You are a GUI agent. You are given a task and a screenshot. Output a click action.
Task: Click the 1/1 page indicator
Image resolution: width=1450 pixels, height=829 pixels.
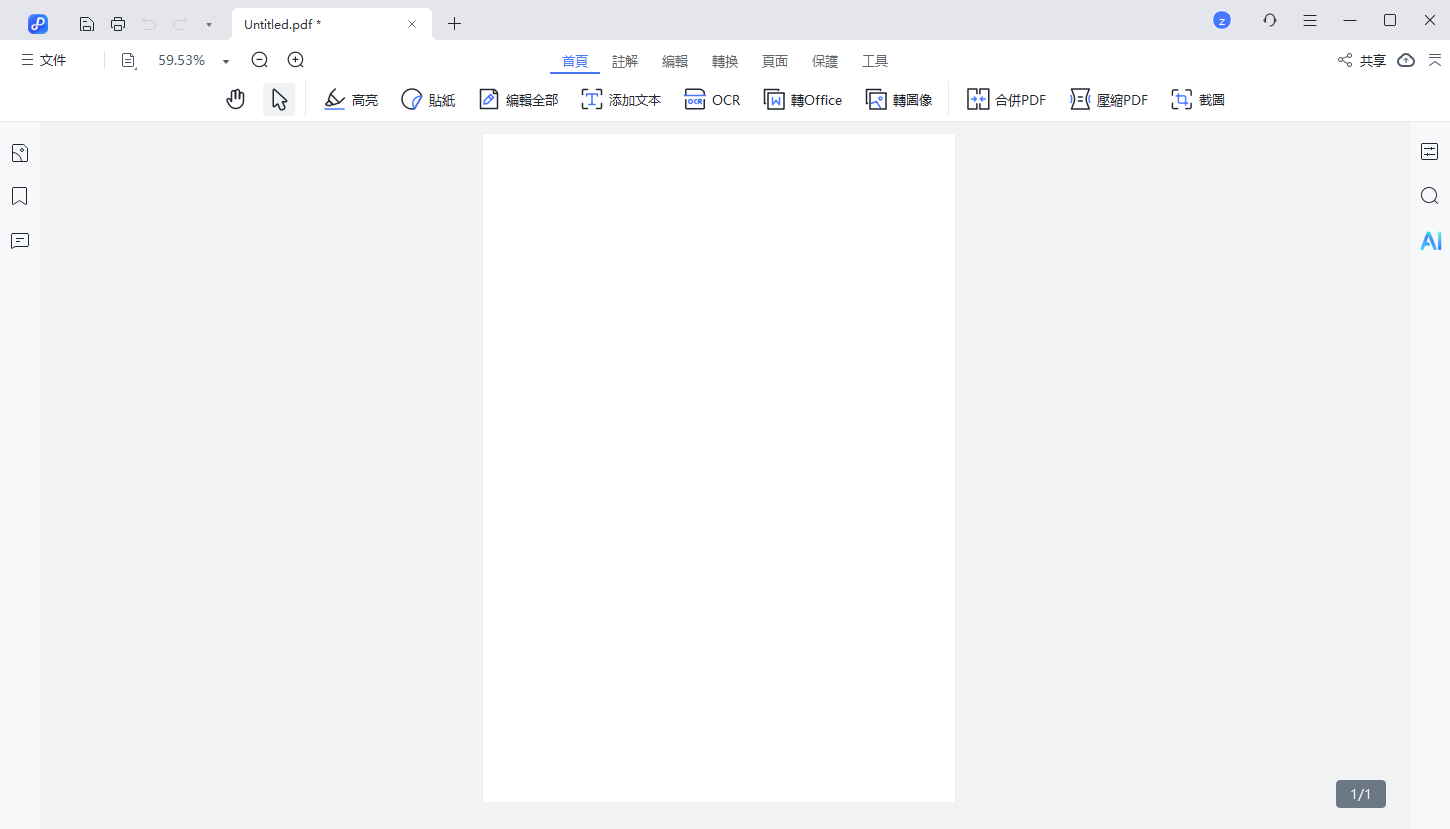1360,794
